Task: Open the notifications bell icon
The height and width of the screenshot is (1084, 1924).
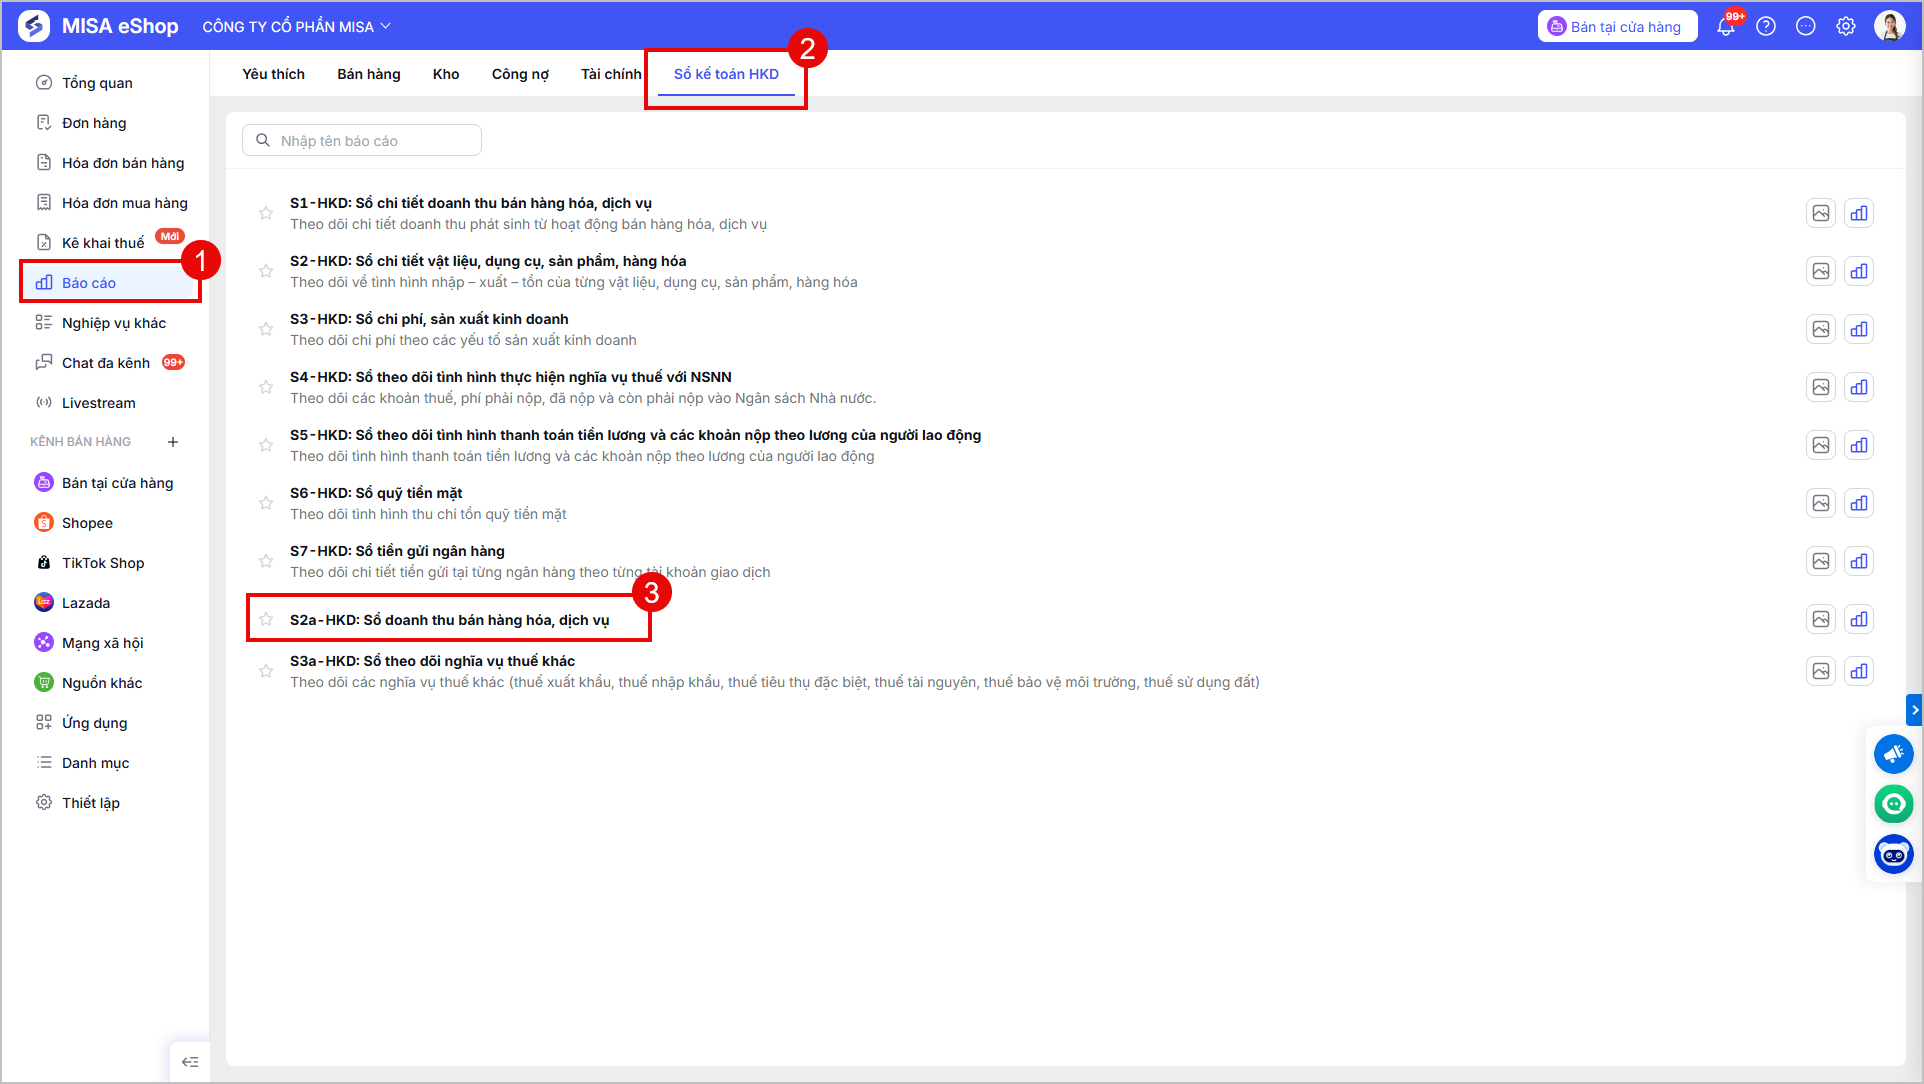Action: pos(1726,27)
